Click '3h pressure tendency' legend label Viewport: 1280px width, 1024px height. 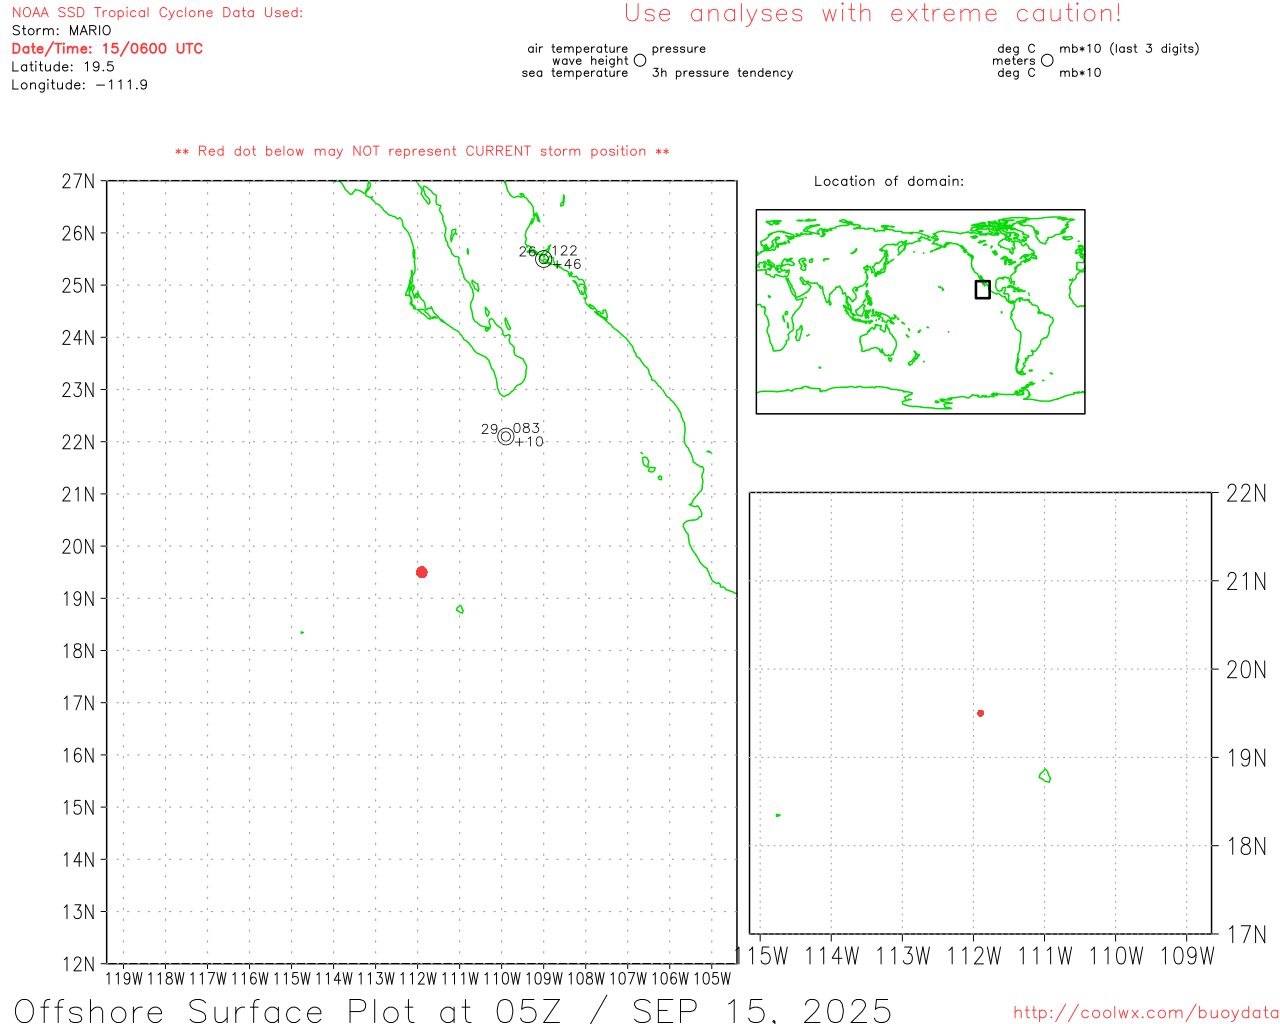coord(723,73)
